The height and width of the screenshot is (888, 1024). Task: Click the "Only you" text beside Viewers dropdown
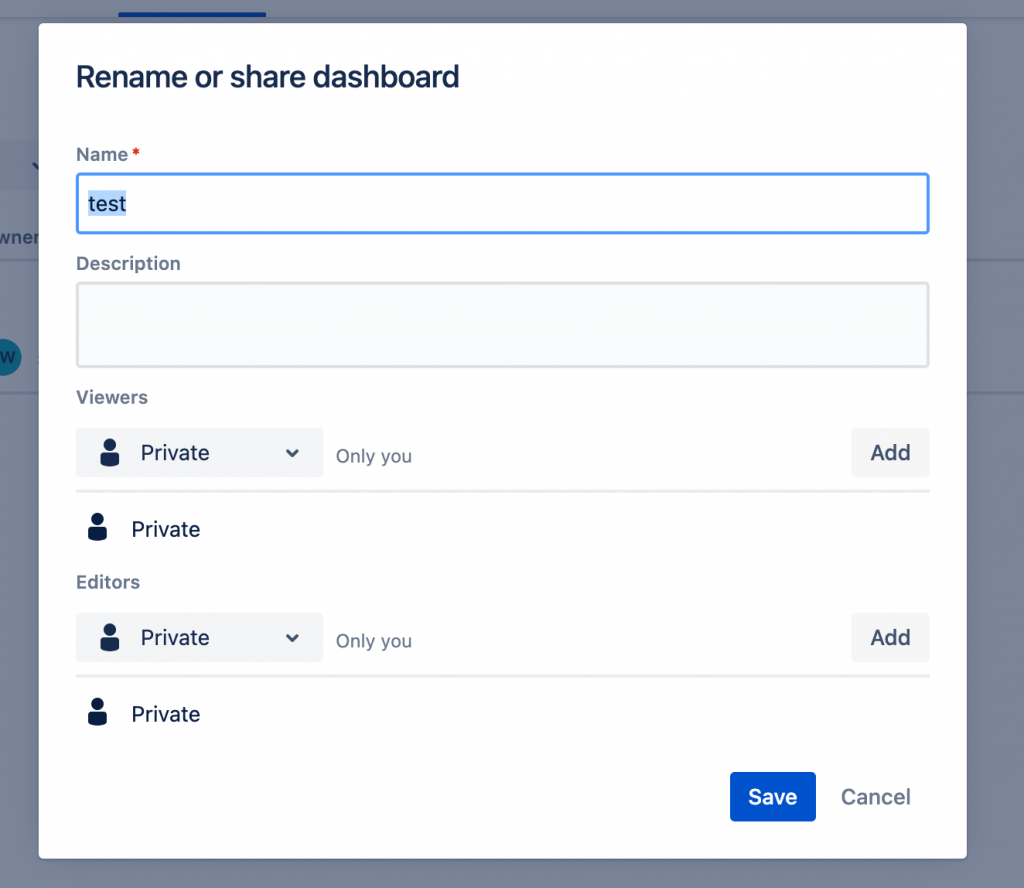click(x=374, y=456)
